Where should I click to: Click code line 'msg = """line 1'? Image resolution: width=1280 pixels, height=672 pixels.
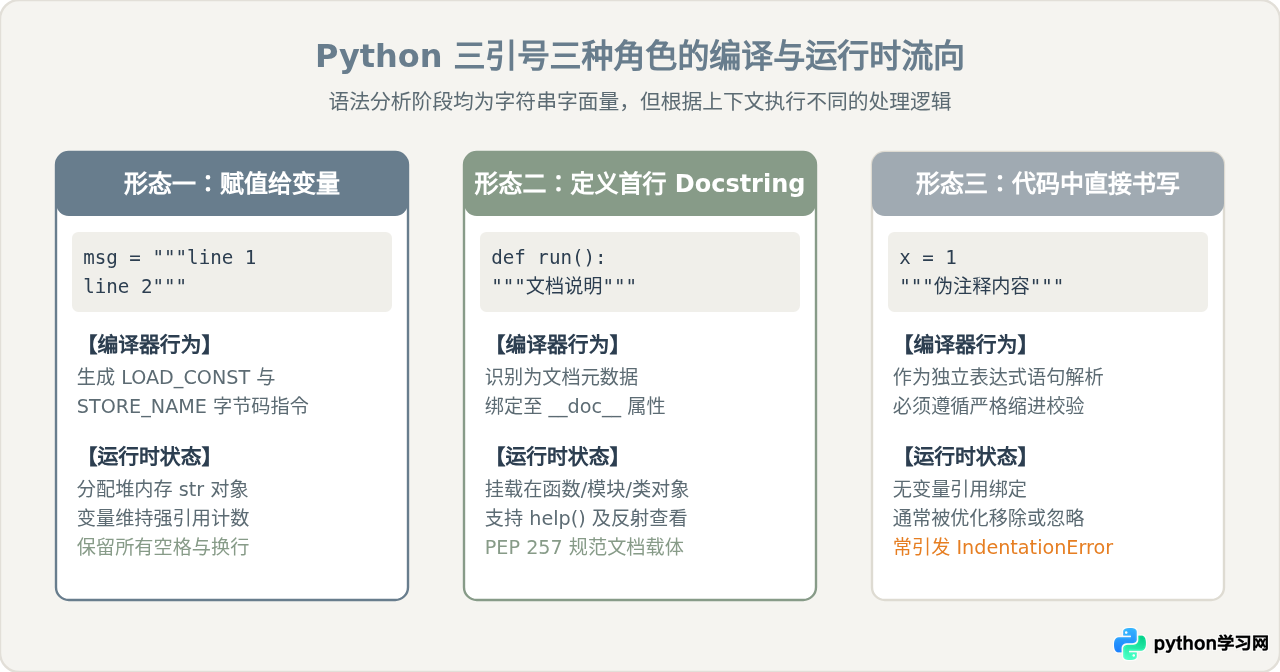pos(170,258)
